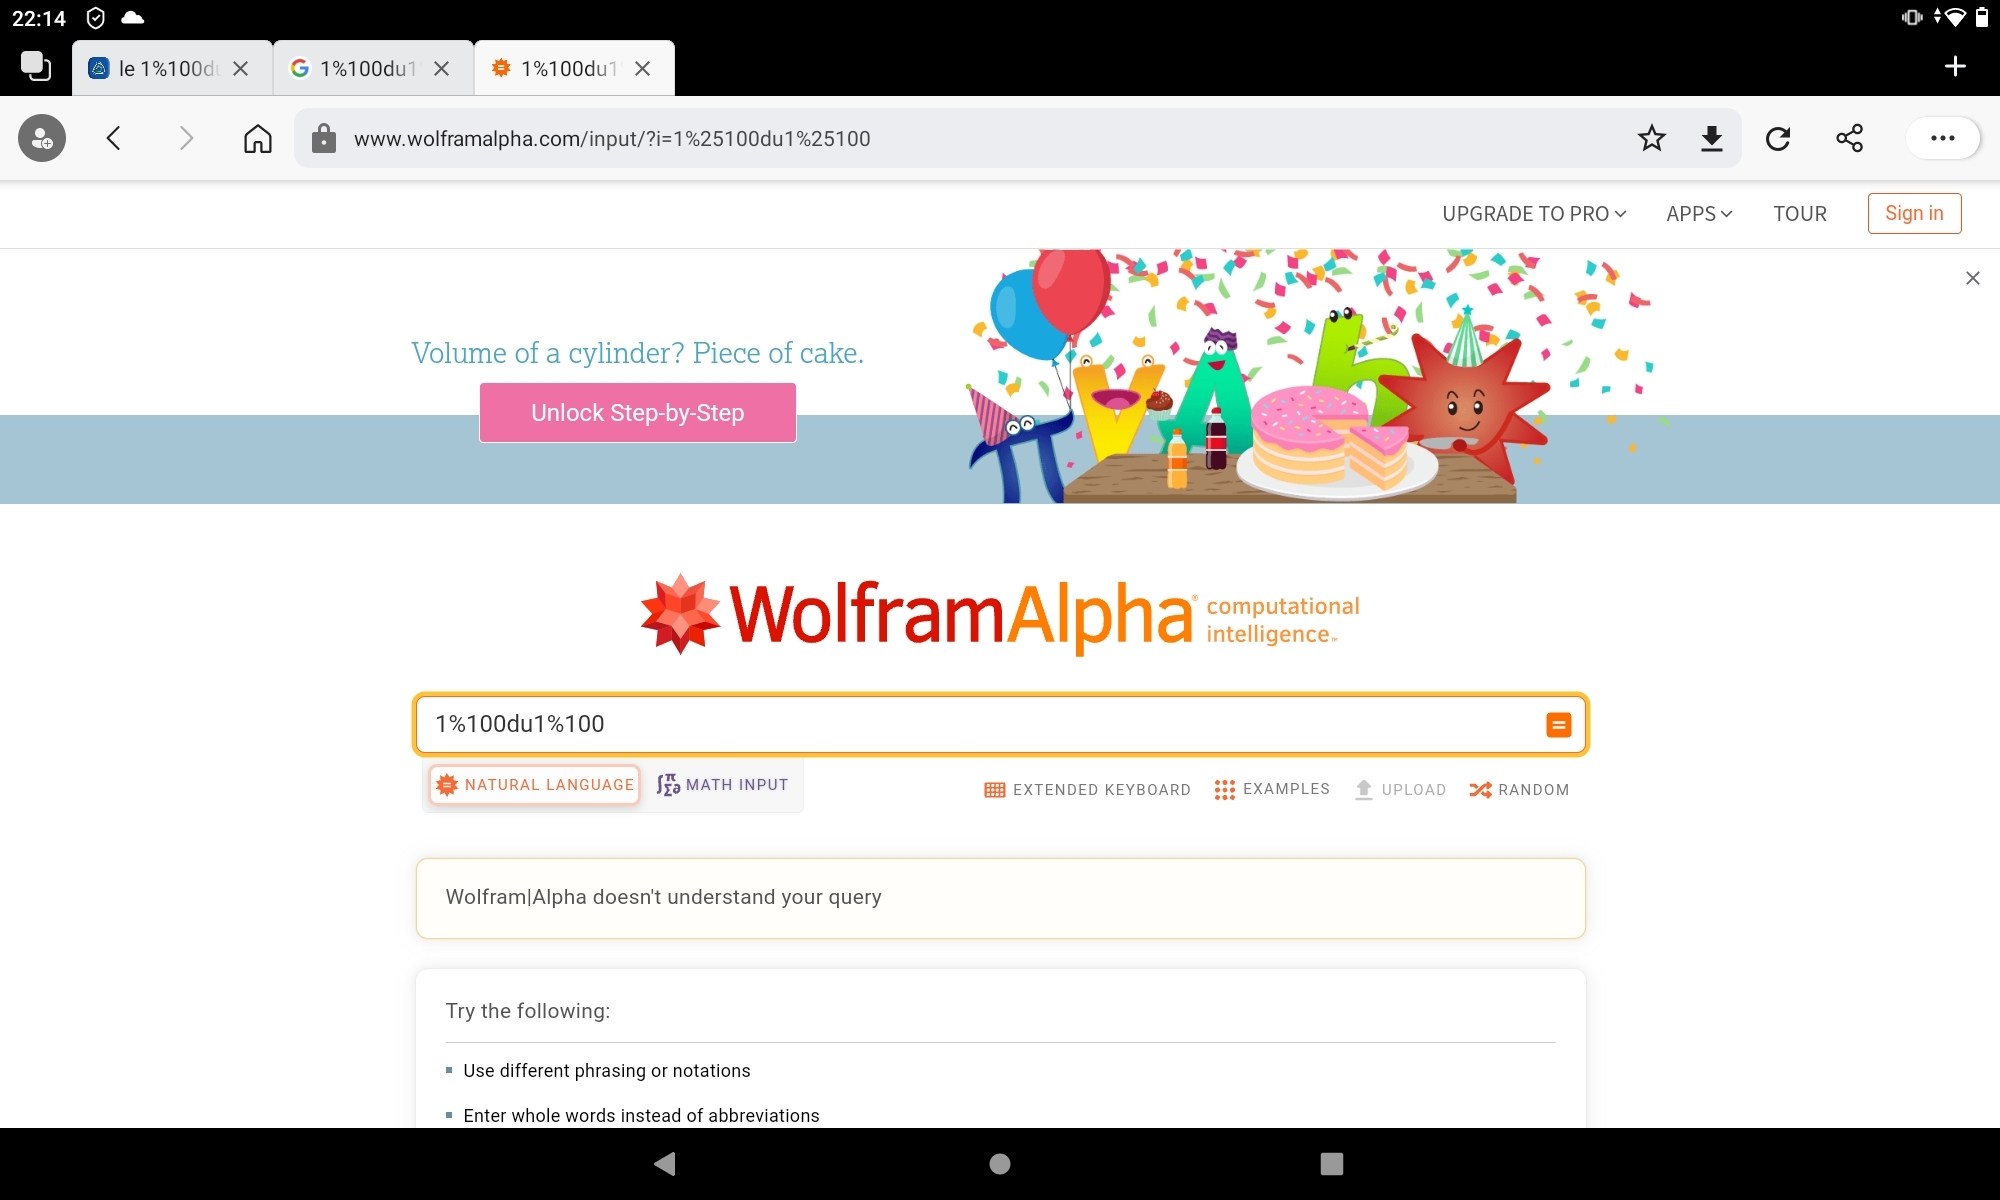
Task: Open downloads via the download arrow icon
Action: pos(1712,138)
